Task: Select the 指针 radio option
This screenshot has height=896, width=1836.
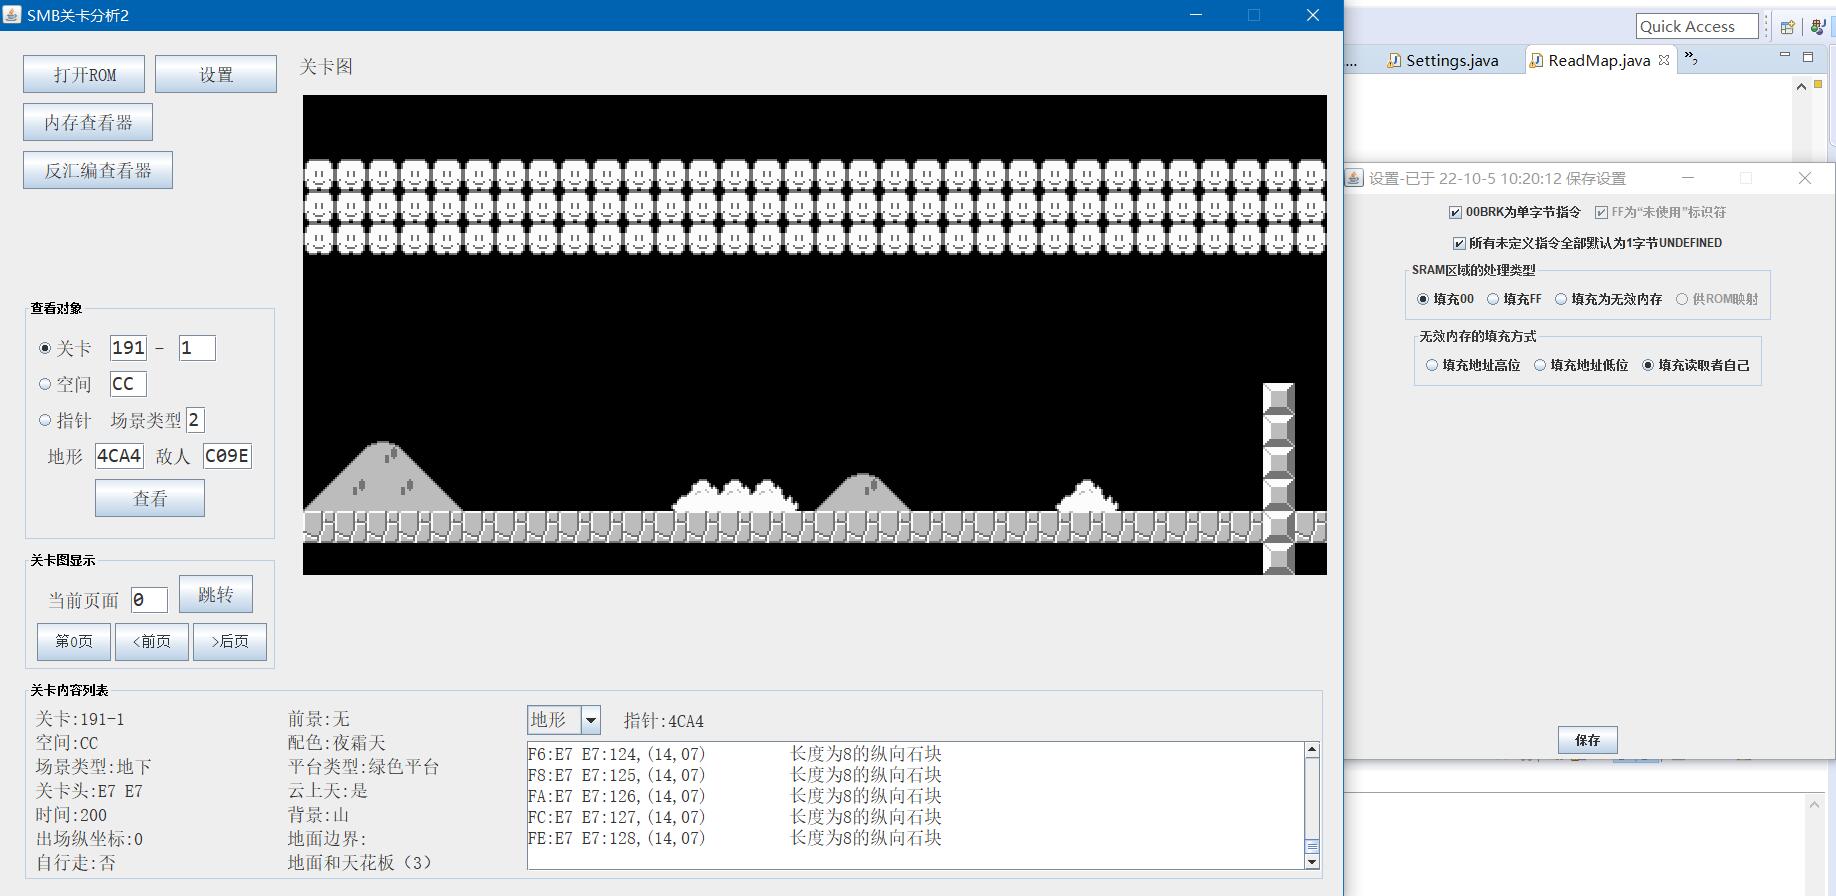Action: click(44, 420)
